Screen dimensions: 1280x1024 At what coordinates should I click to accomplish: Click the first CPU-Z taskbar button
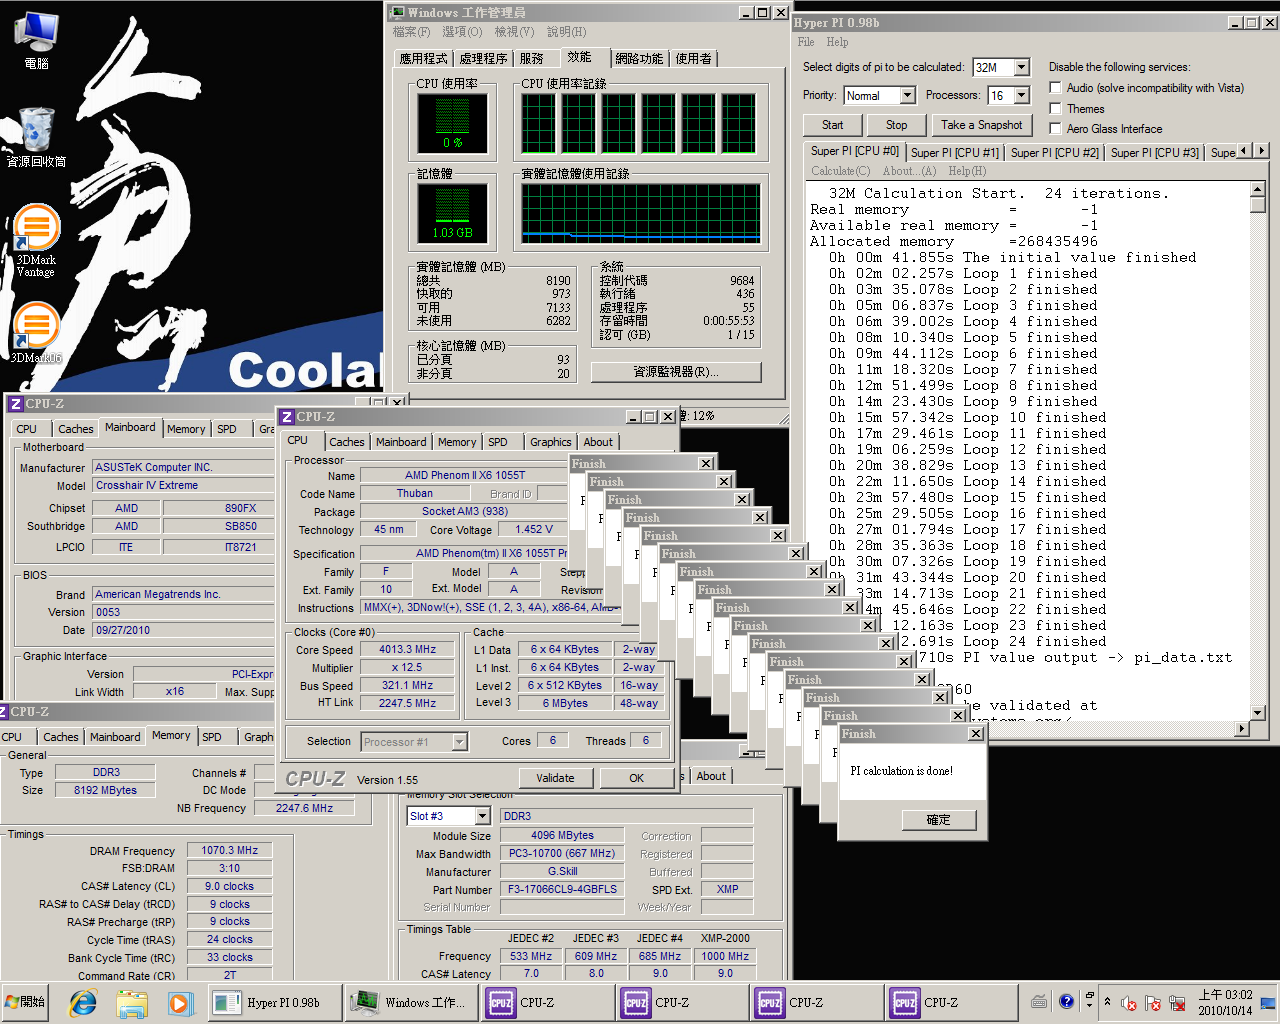(546, 1002)
